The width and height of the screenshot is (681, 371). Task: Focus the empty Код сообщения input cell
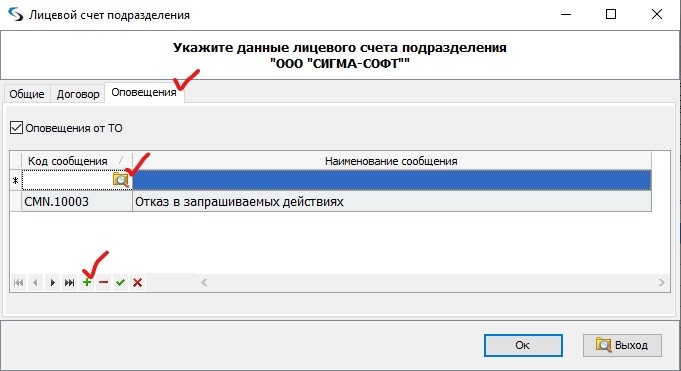pyautogui.click(x=67, y=180)
